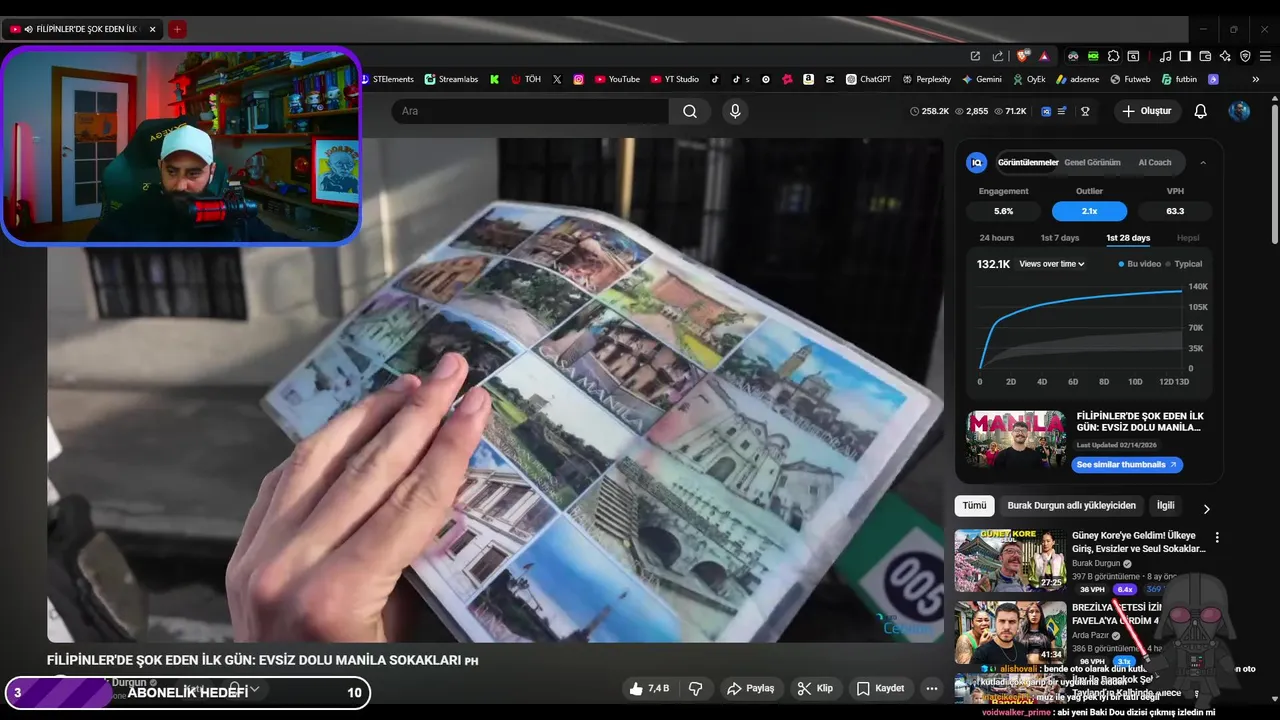
Task: Open the STElements bookmark
Action: click(x=390, y=79)
